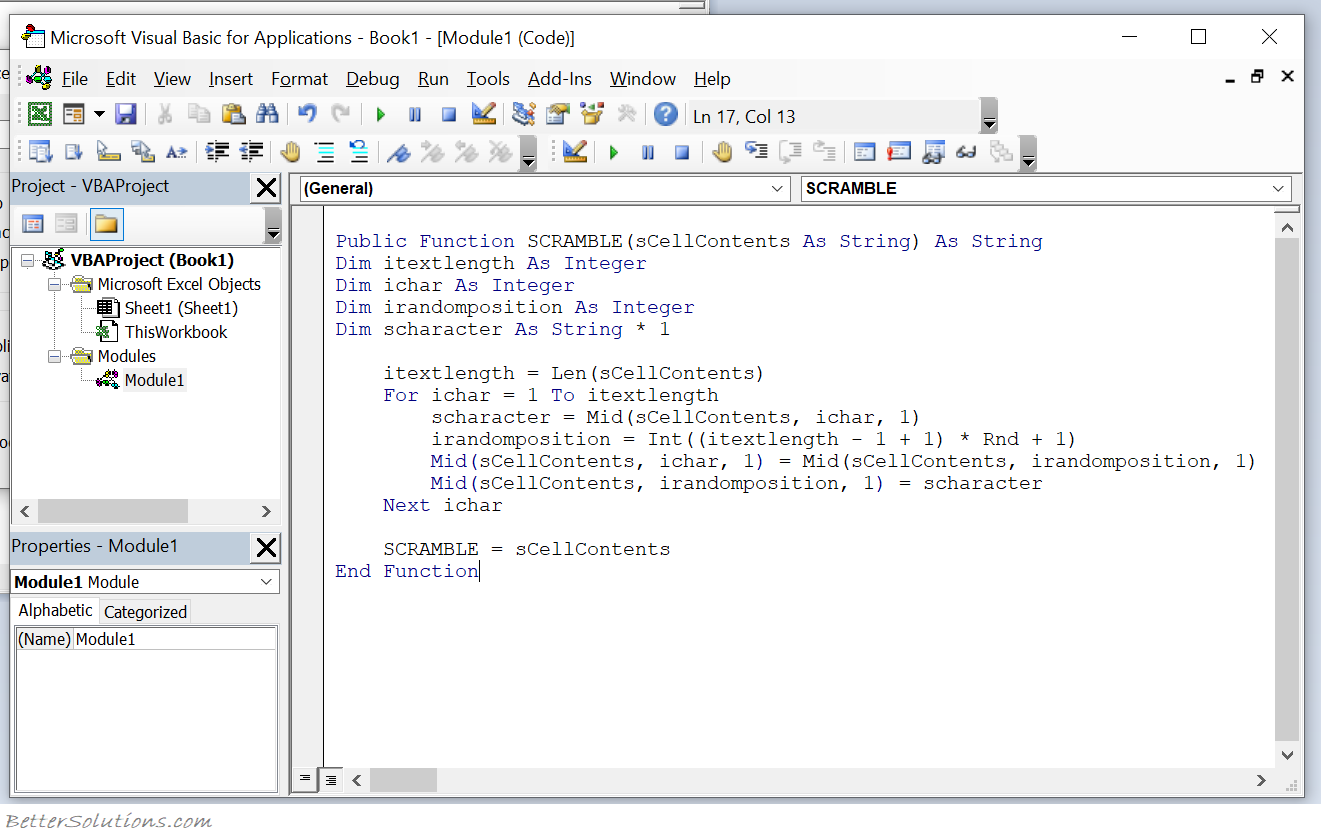Switch to the Categorized properties tab
1321x839 pixels.
[x=145, y=612]
